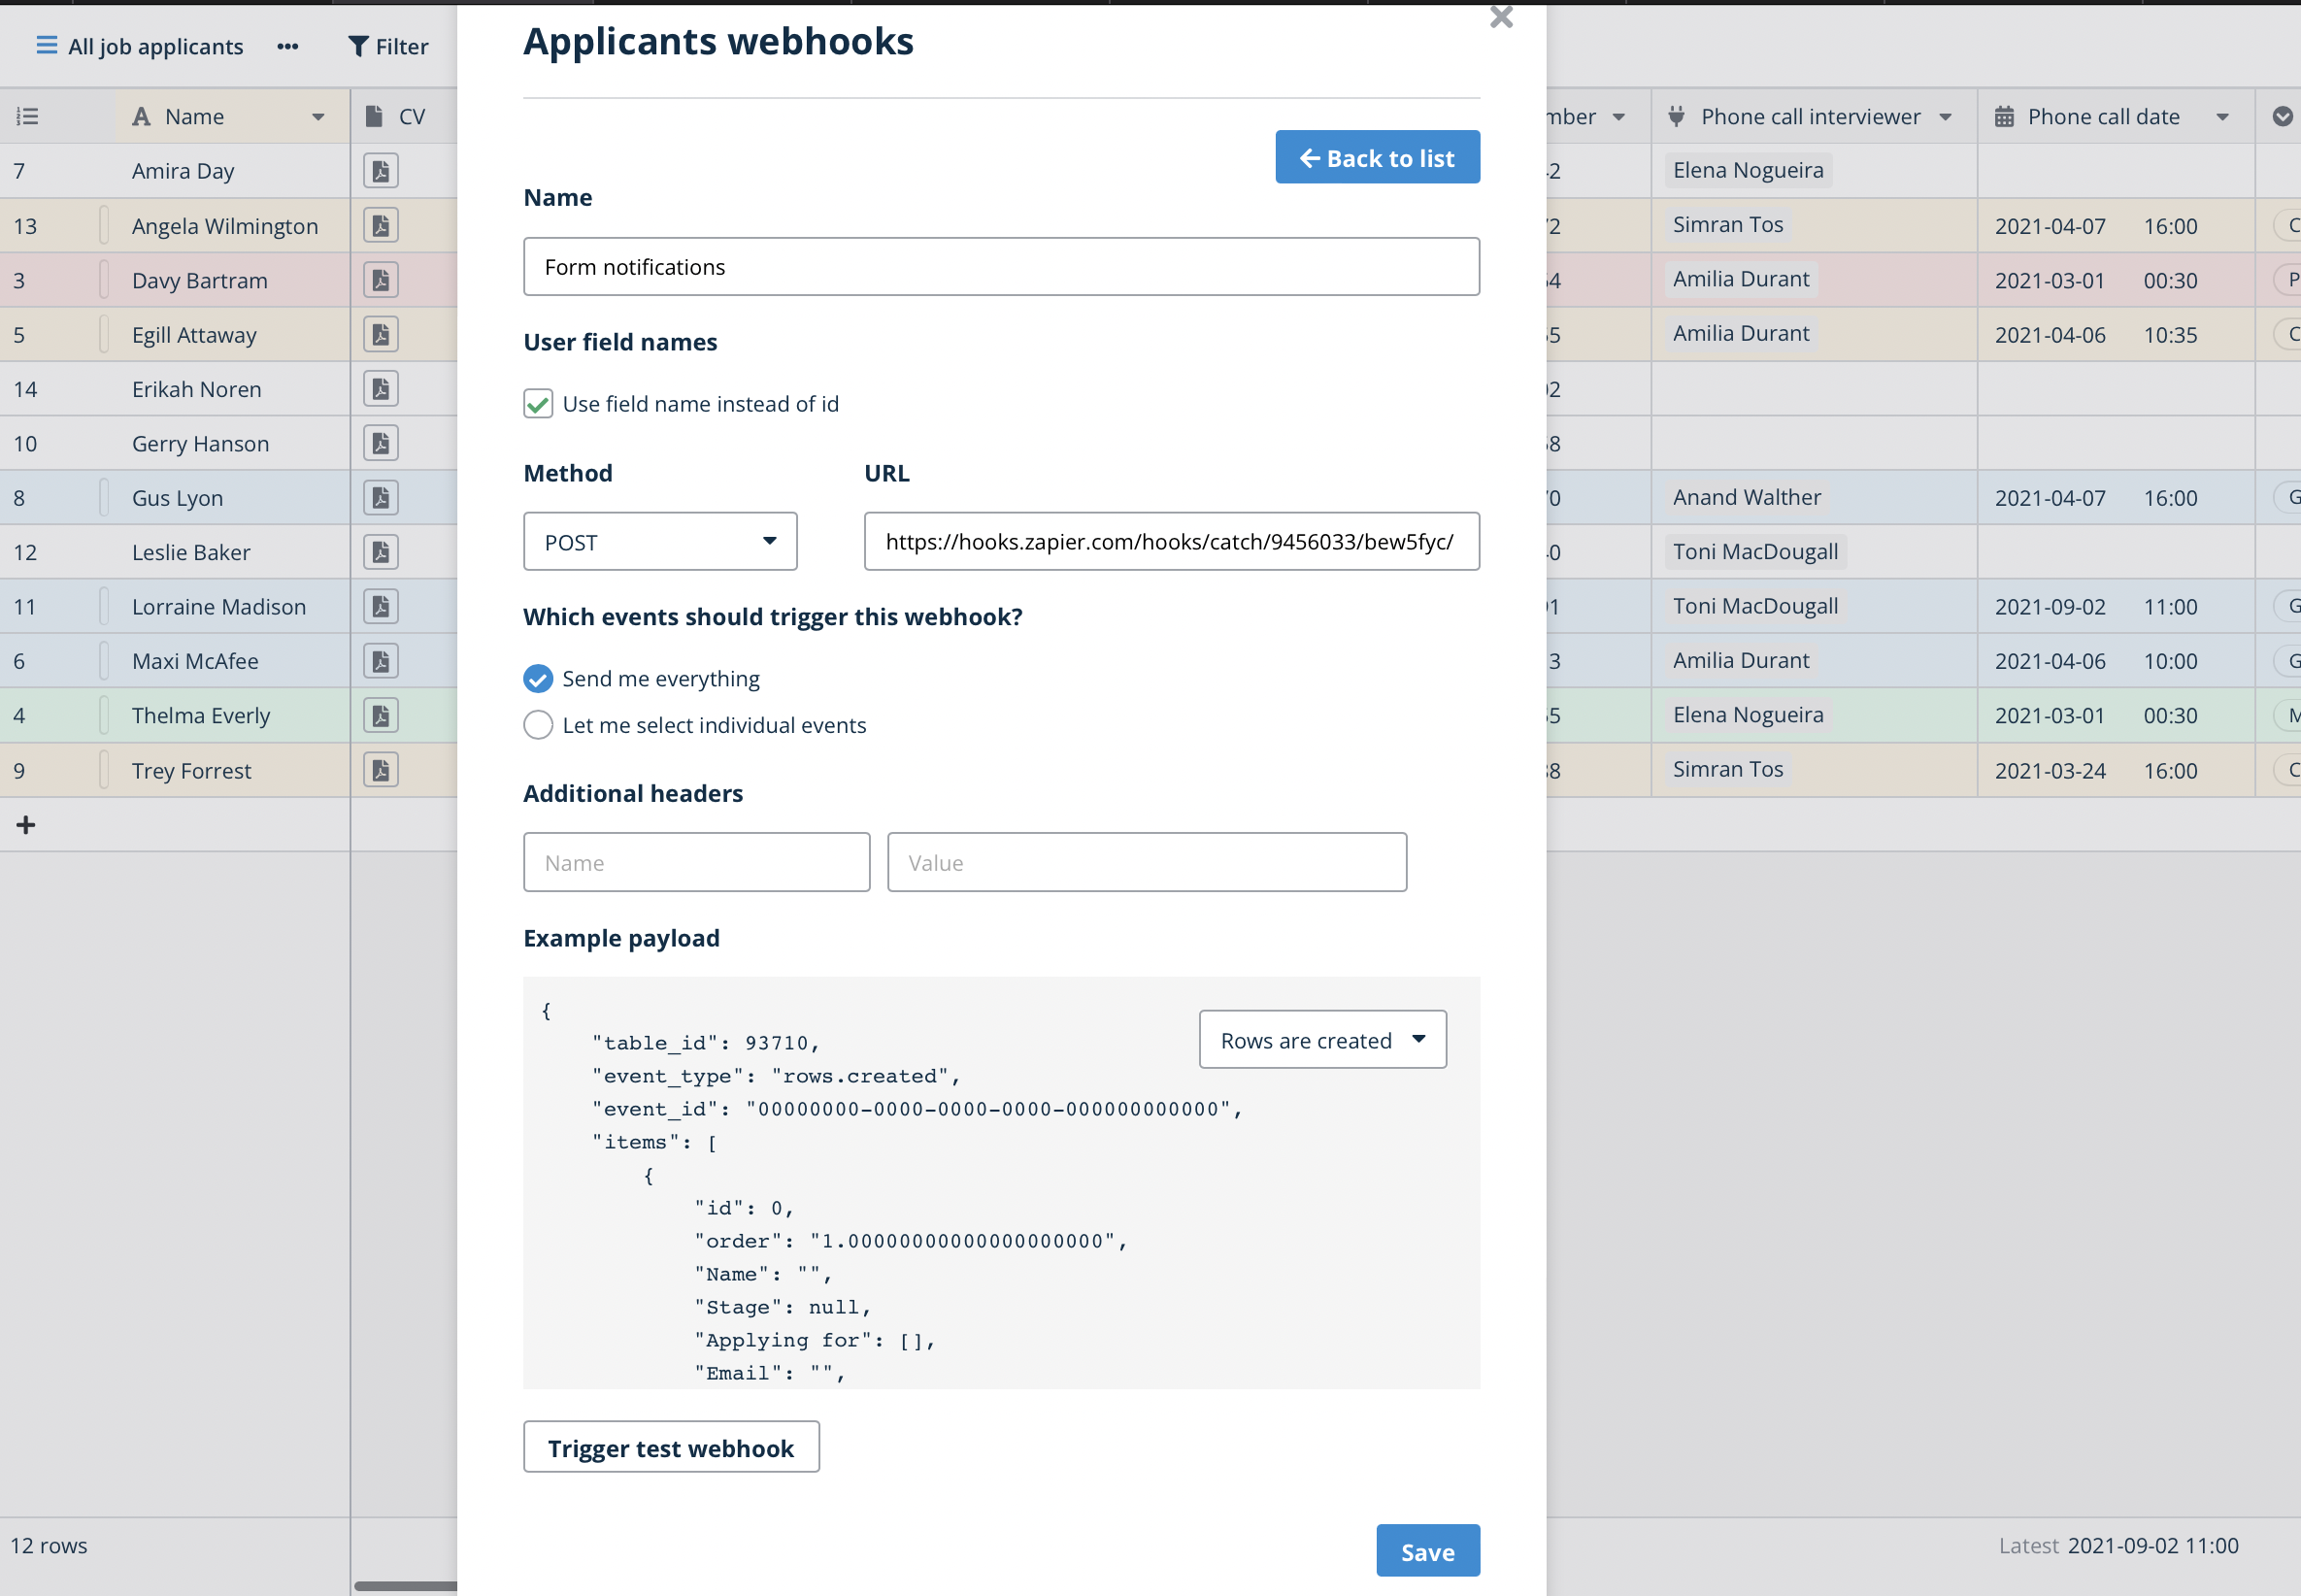Click the Phone call date calendar icon

tap(2004, 117)
